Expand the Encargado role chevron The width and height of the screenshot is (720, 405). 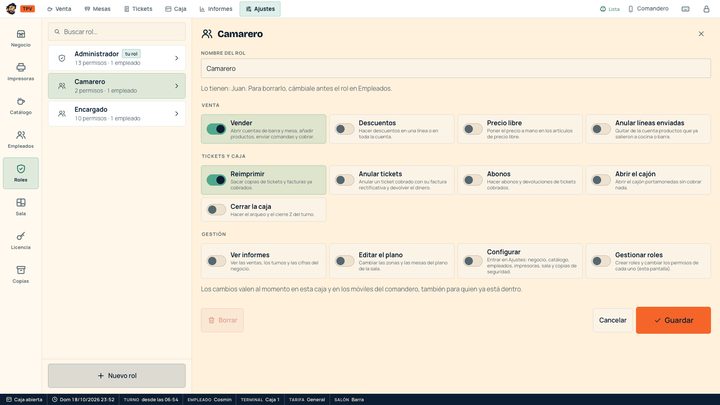click(177, 114)
